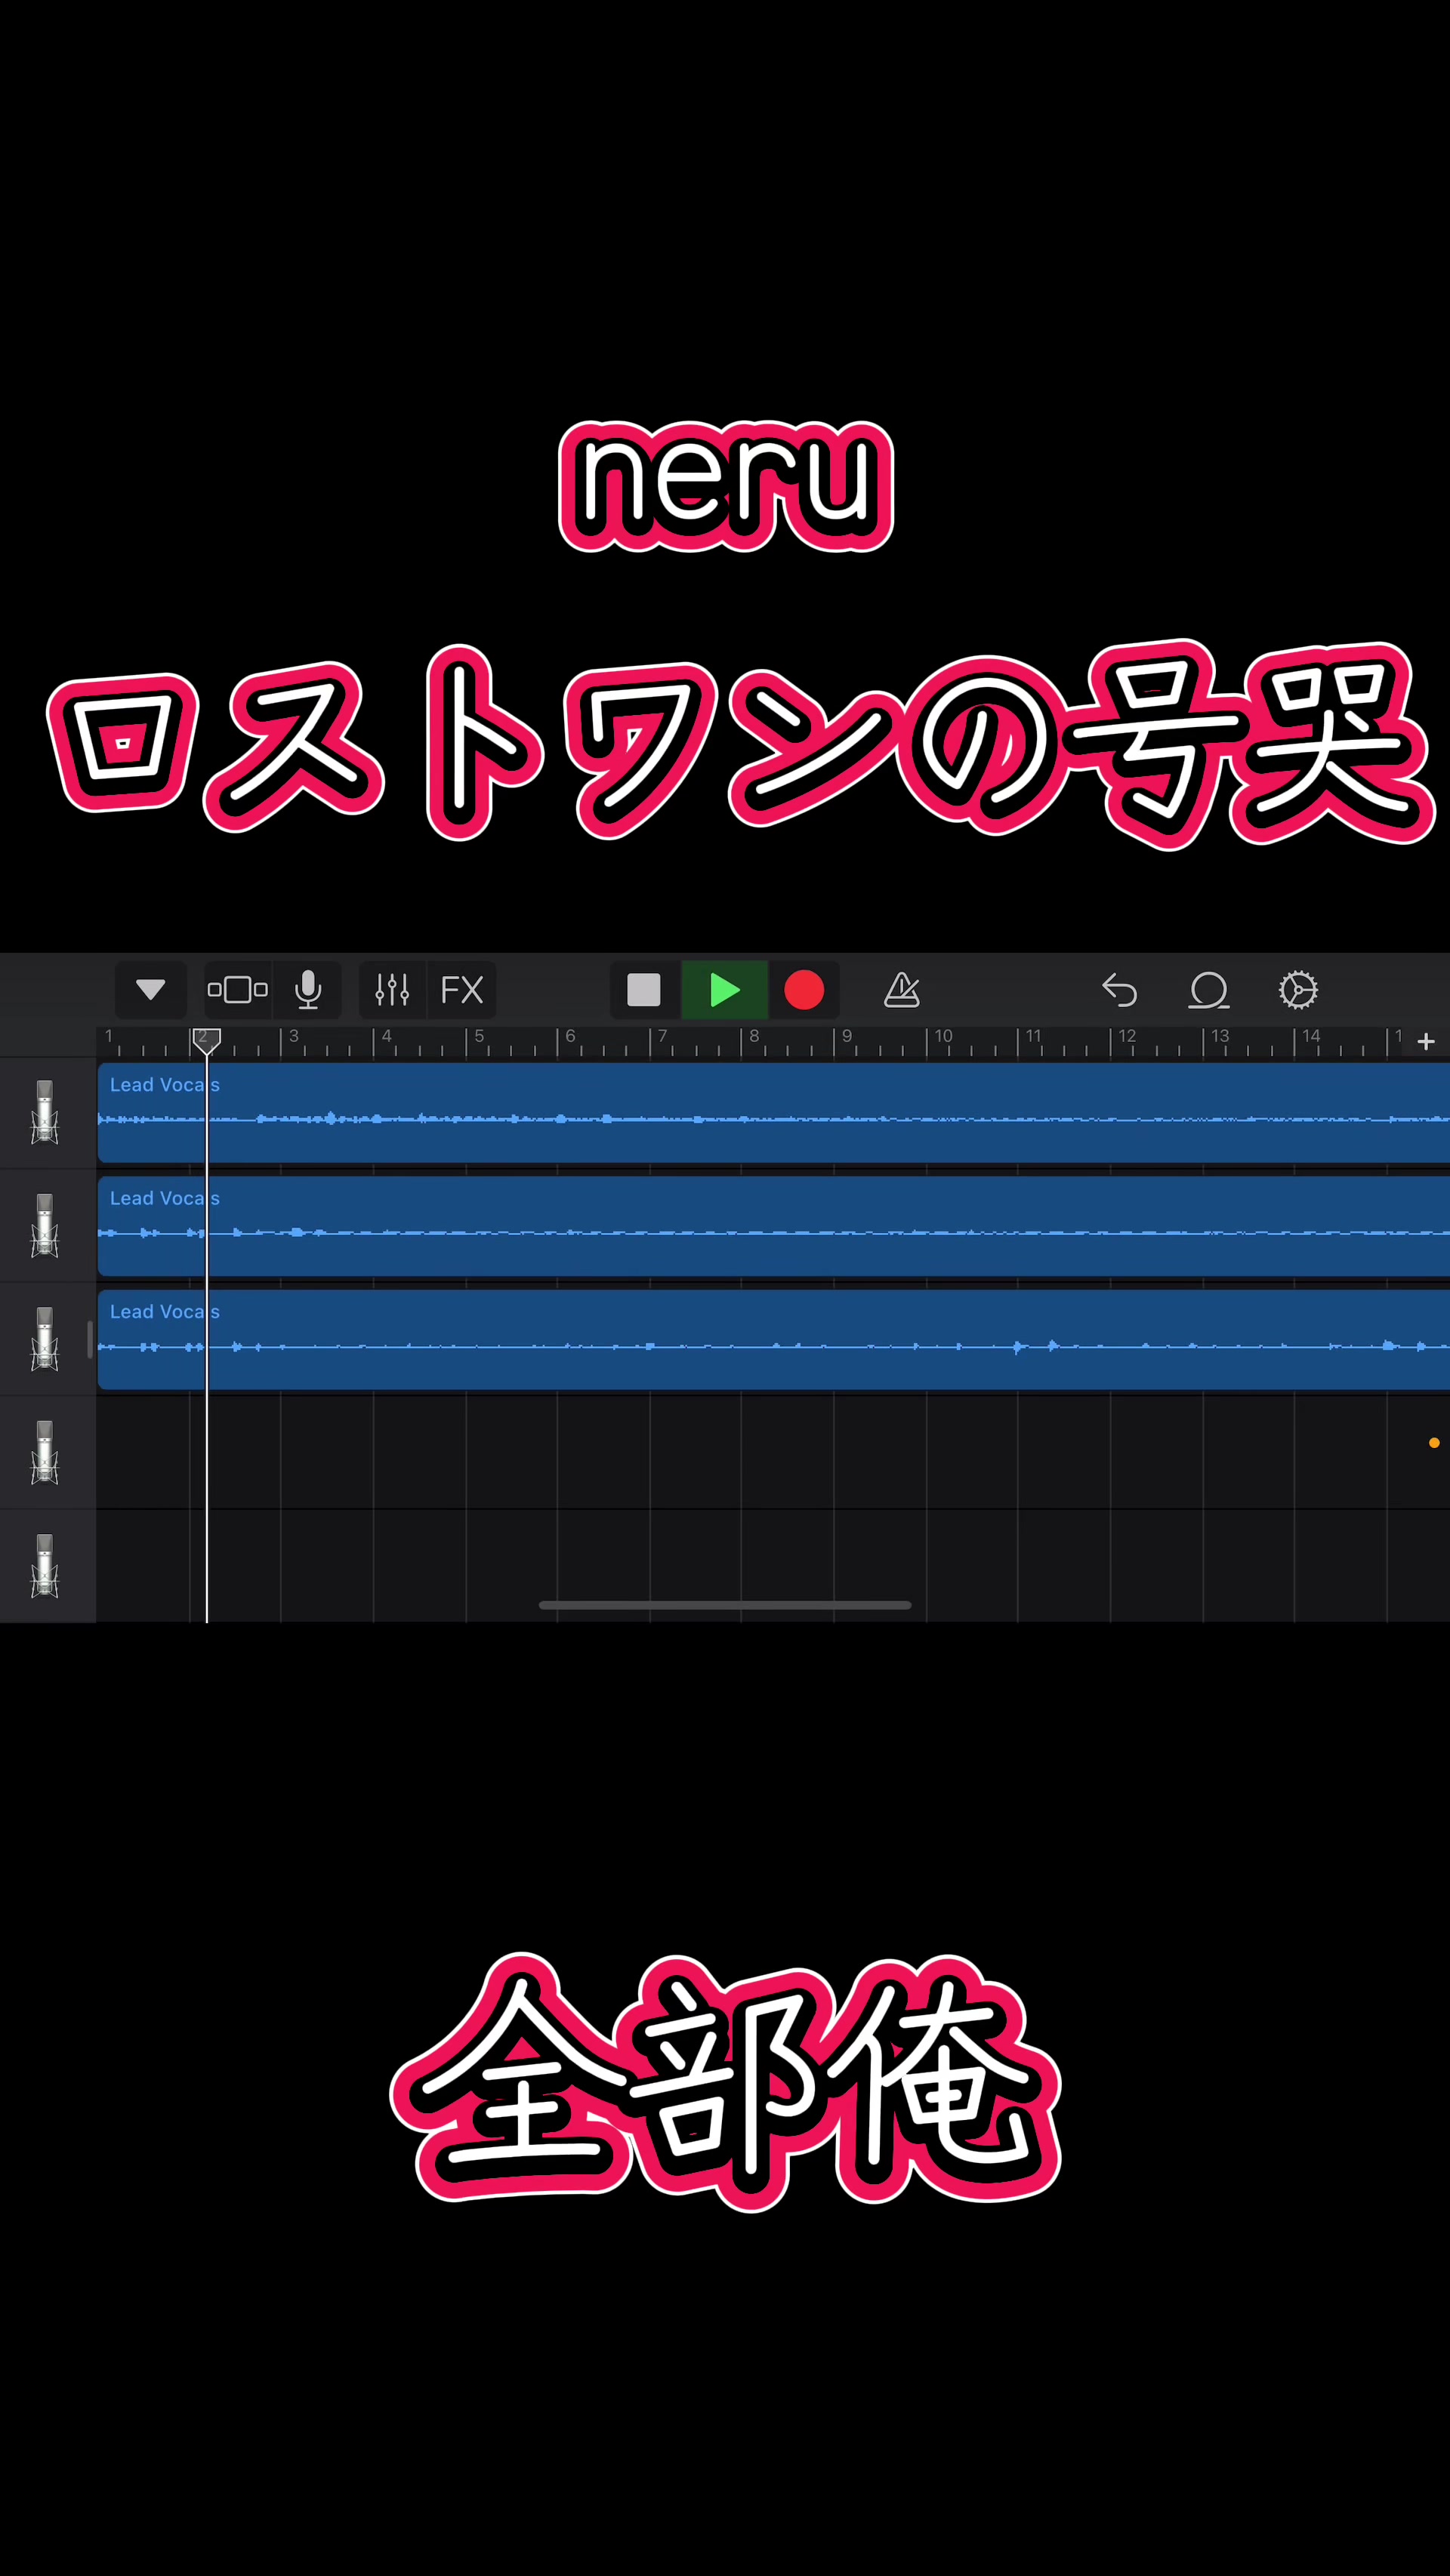Viewport: 1450px width, 2576px height.
Task: Open the browser/tracks view button
Action: pos(237,990)
